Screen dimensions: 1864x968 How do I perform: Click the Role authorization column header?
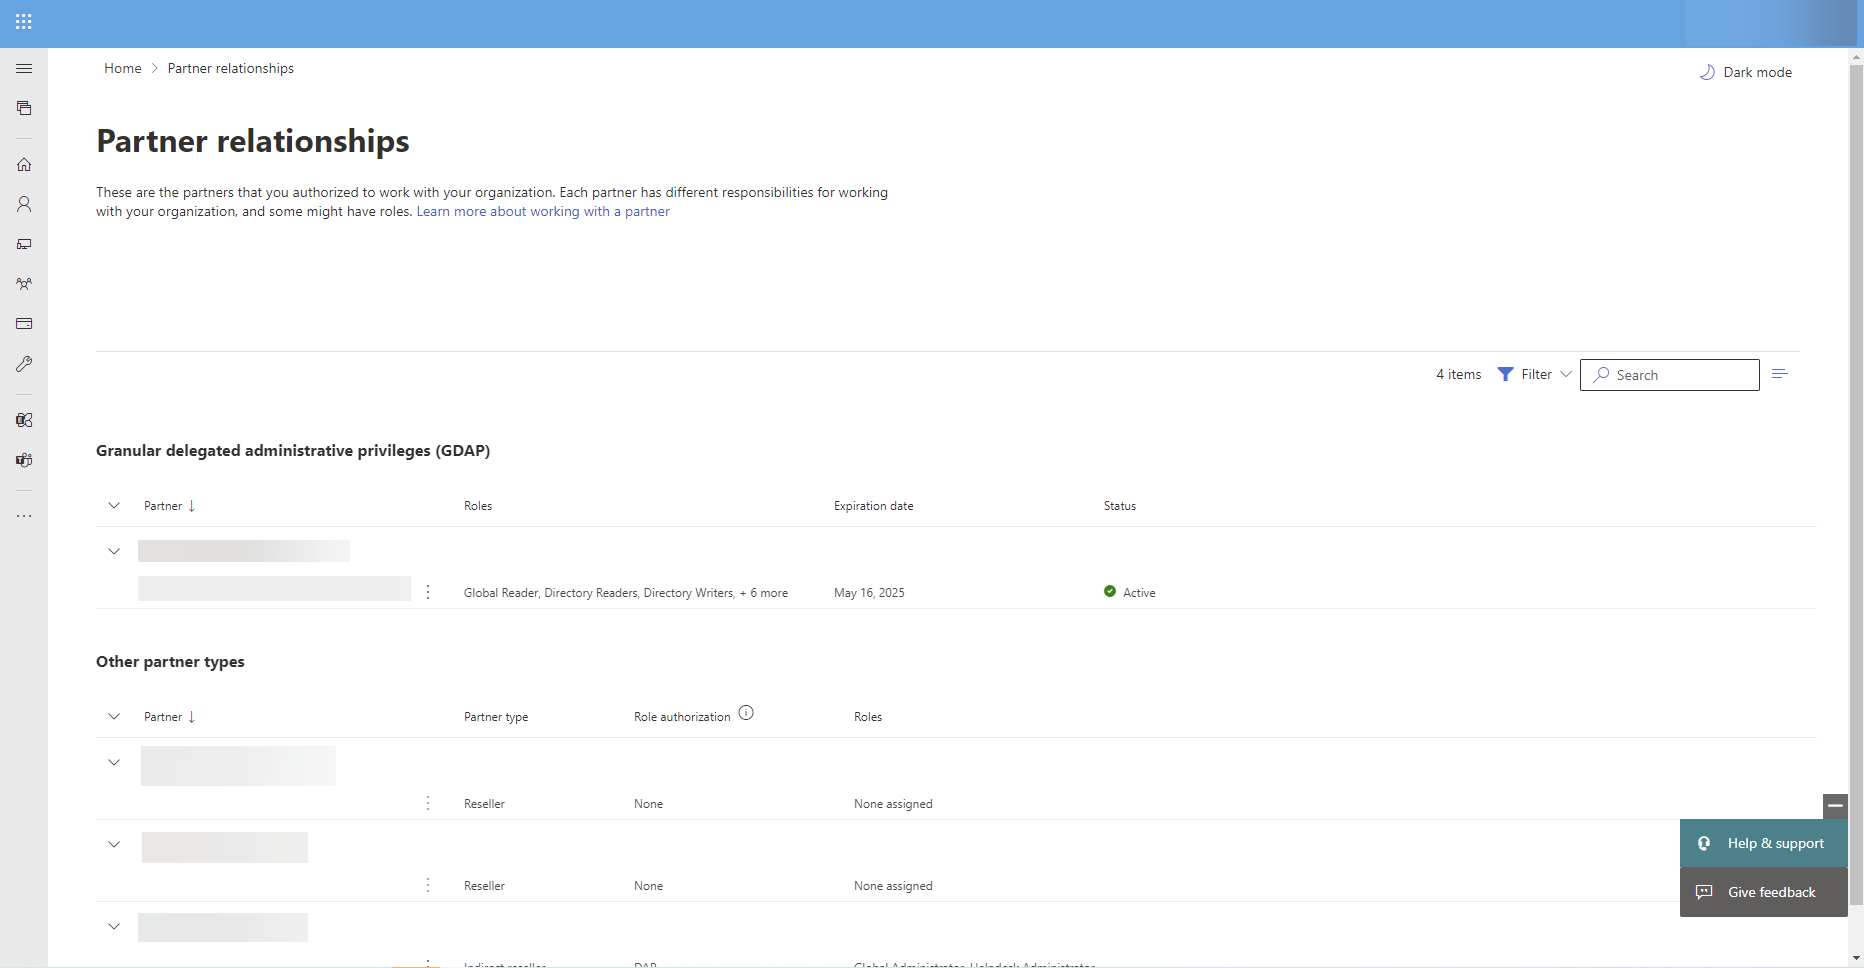pos(682,717)
